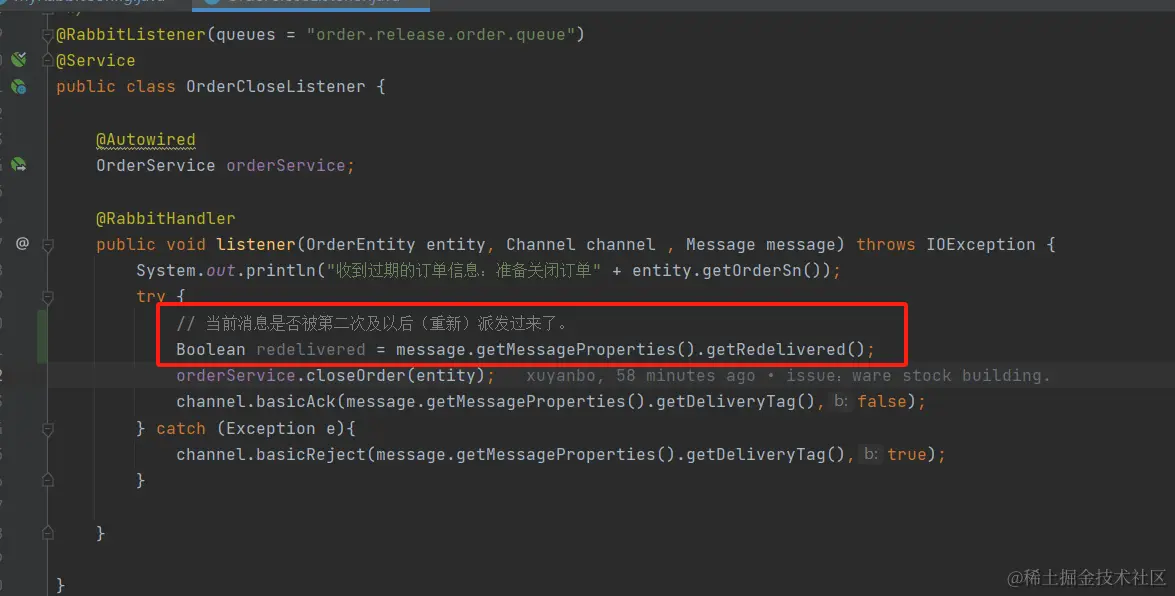Image resolution: width=1175 pixels, height=596 pixels.
Task: Click the b: parameter hint before true
Action: [871, 454]
